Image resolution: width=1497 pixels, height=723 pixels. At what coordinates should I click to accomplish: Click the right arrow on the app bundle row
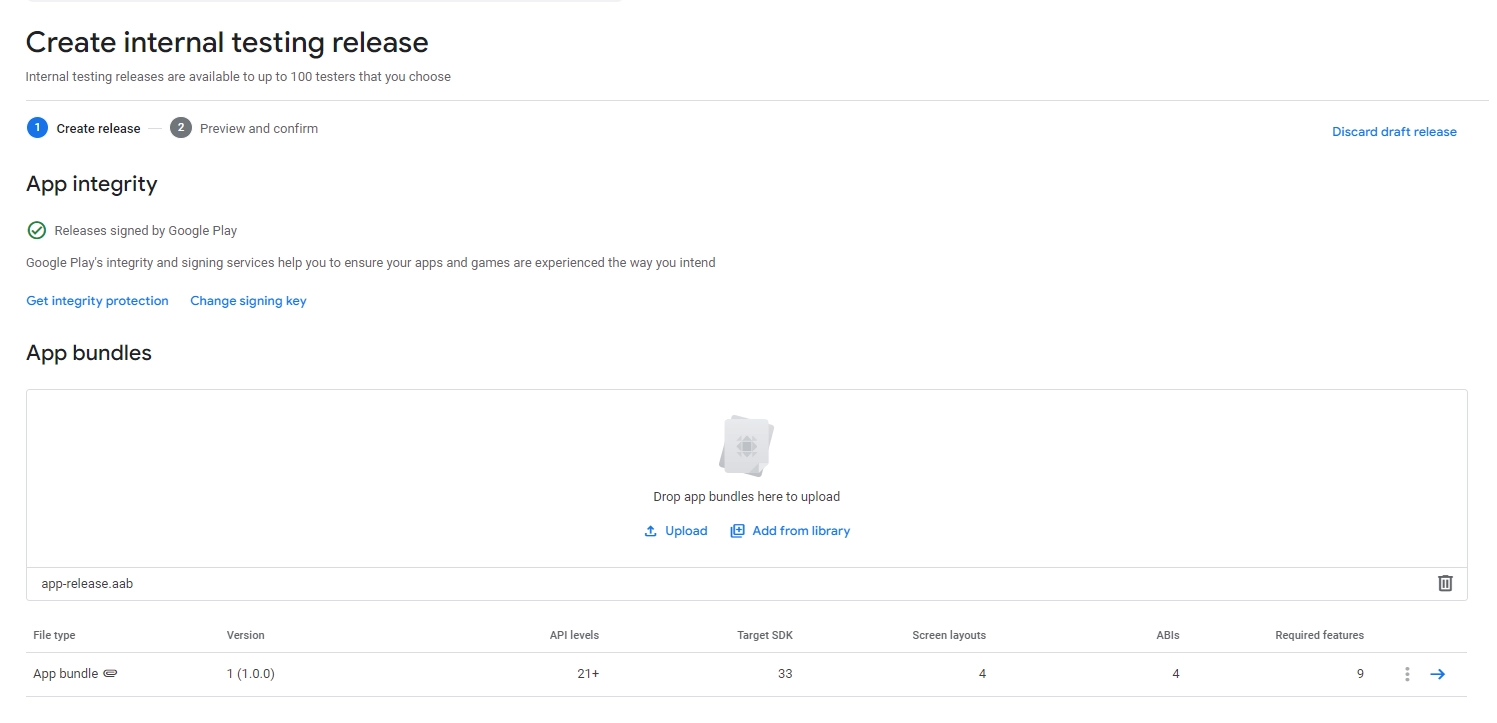1438,673
